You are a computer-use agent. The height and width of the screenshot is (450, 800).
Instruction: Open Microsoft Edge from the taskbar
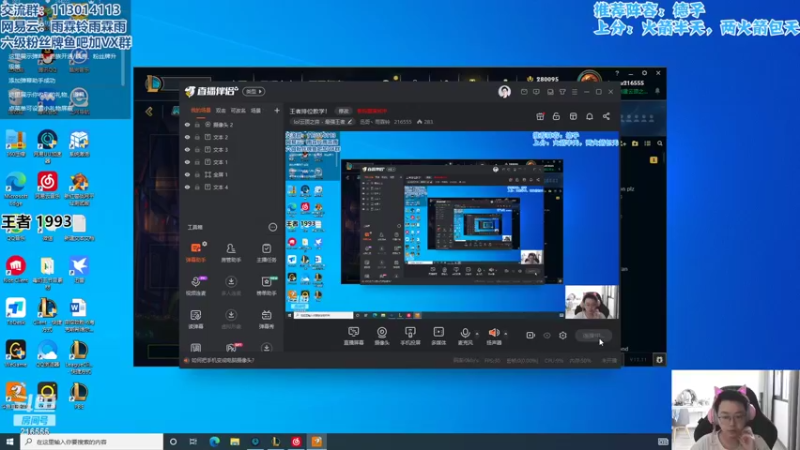pos(214,441)
